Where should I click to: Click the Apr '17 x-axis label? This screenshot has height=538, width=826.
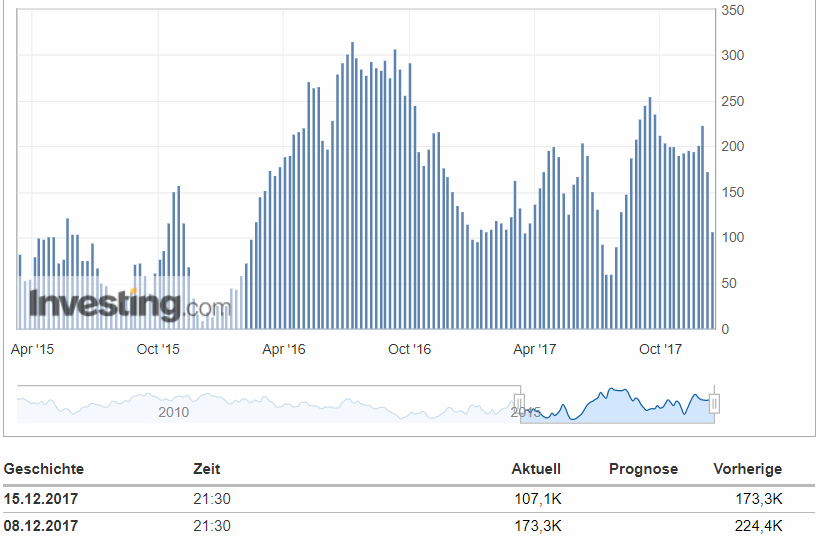coord(535,349)
